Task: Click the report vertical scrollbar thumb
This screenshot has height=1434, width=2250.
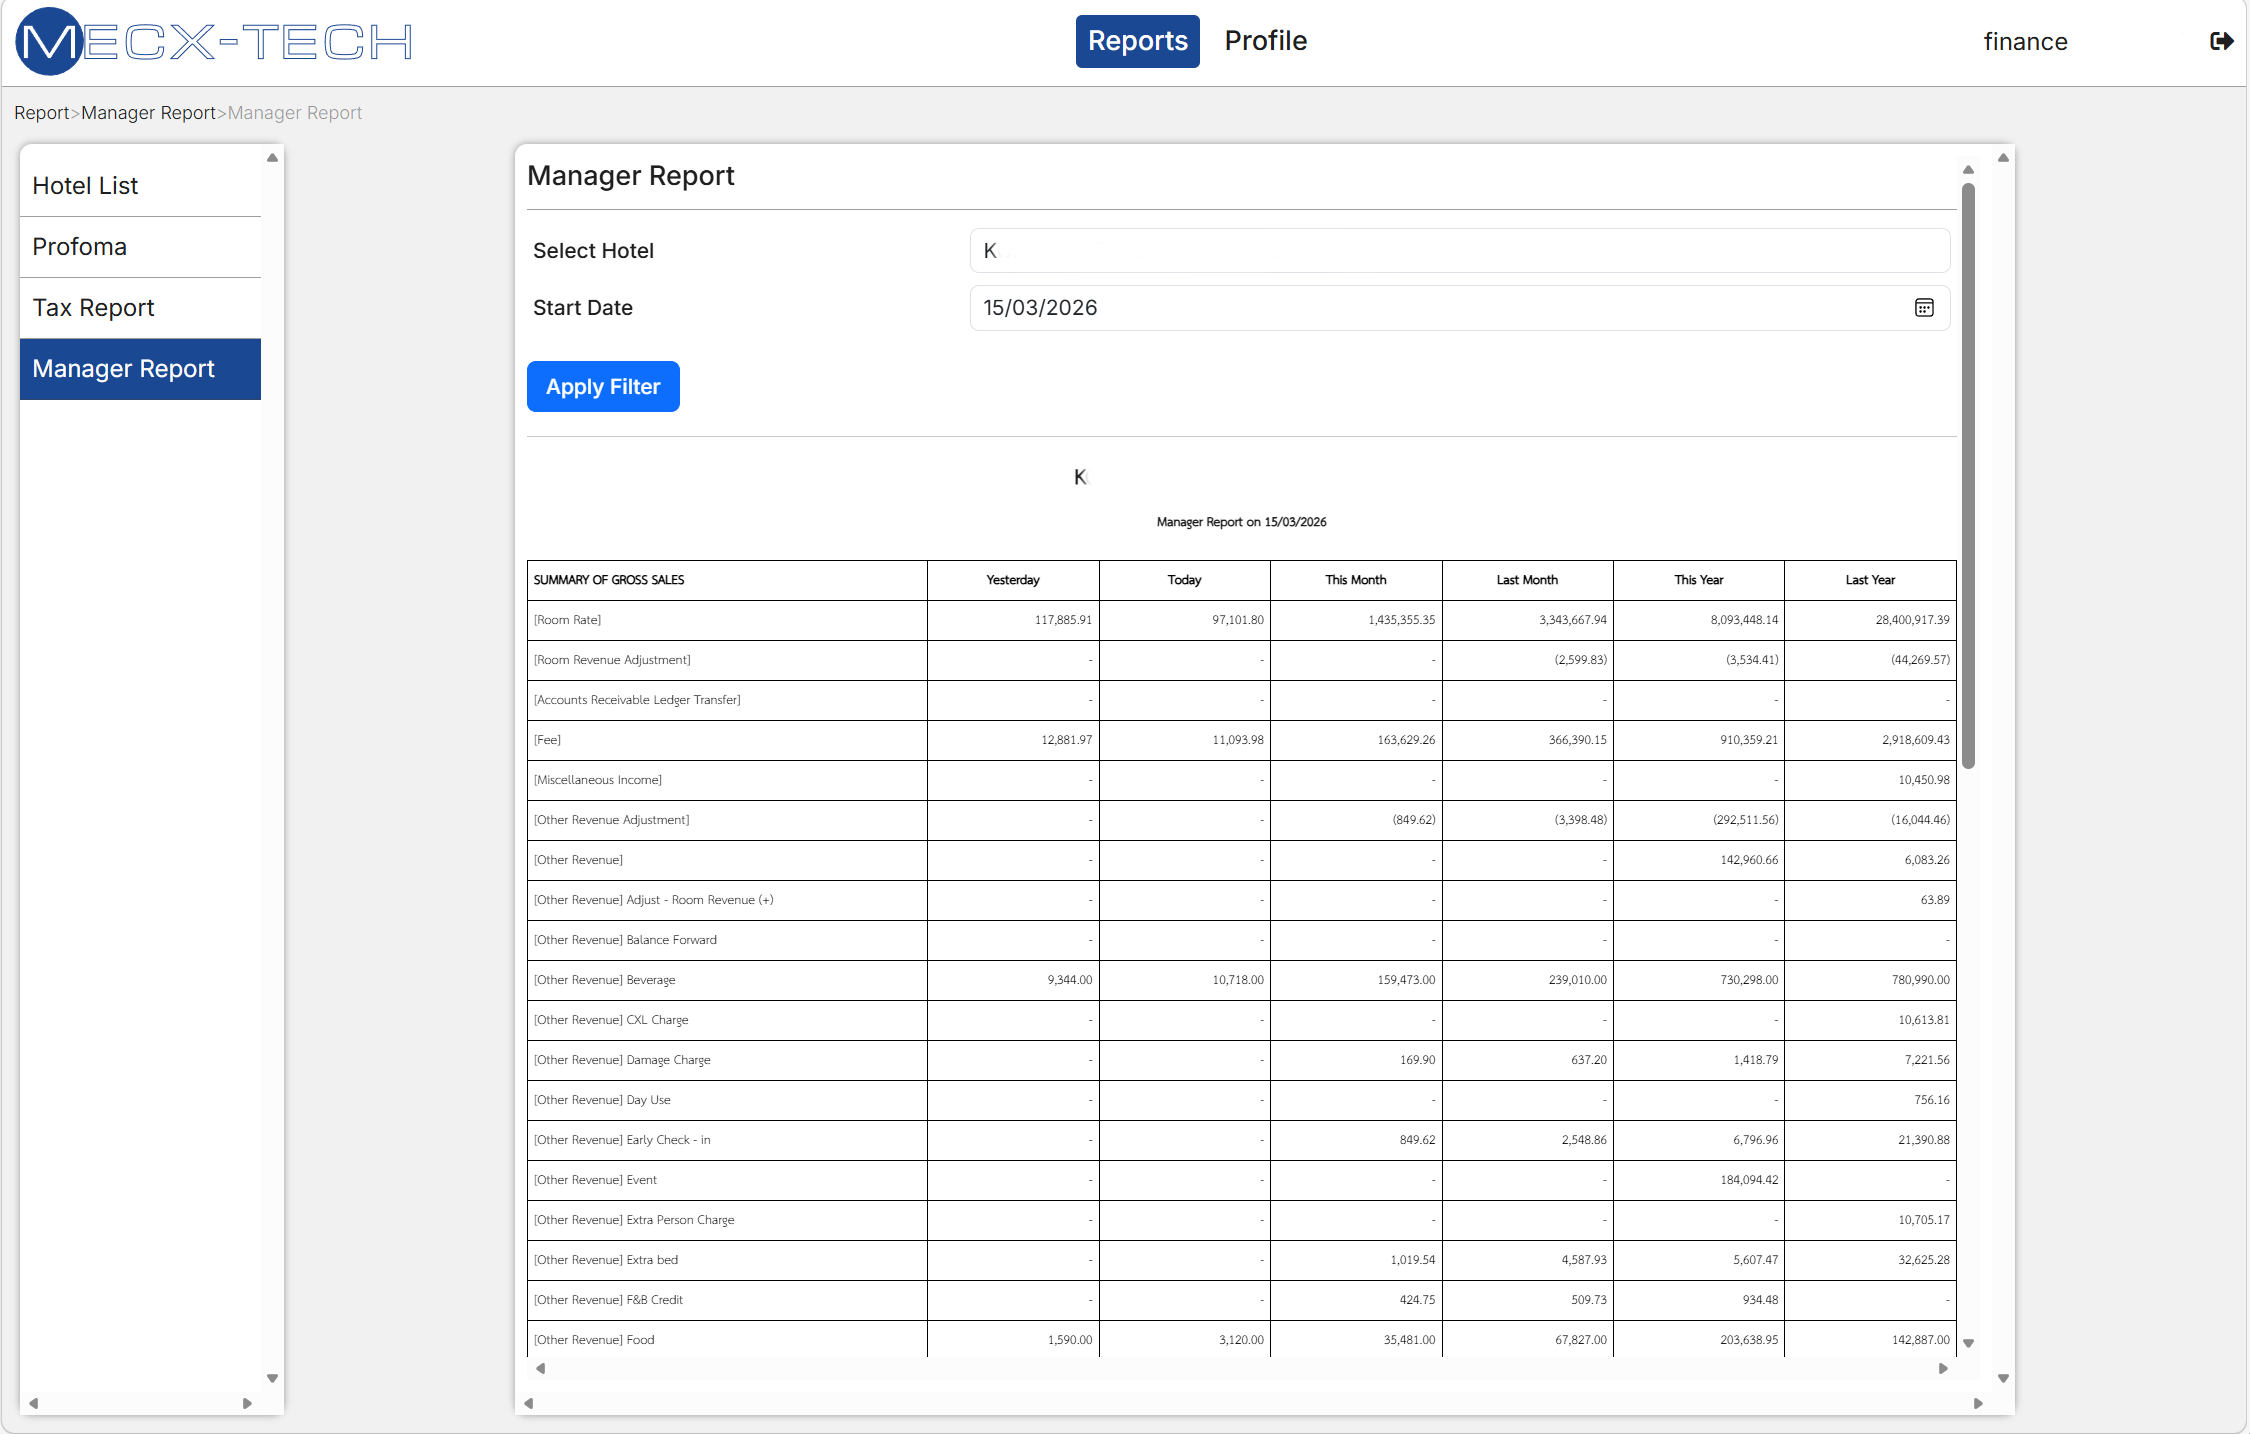Action: [x=1968, y=475]
